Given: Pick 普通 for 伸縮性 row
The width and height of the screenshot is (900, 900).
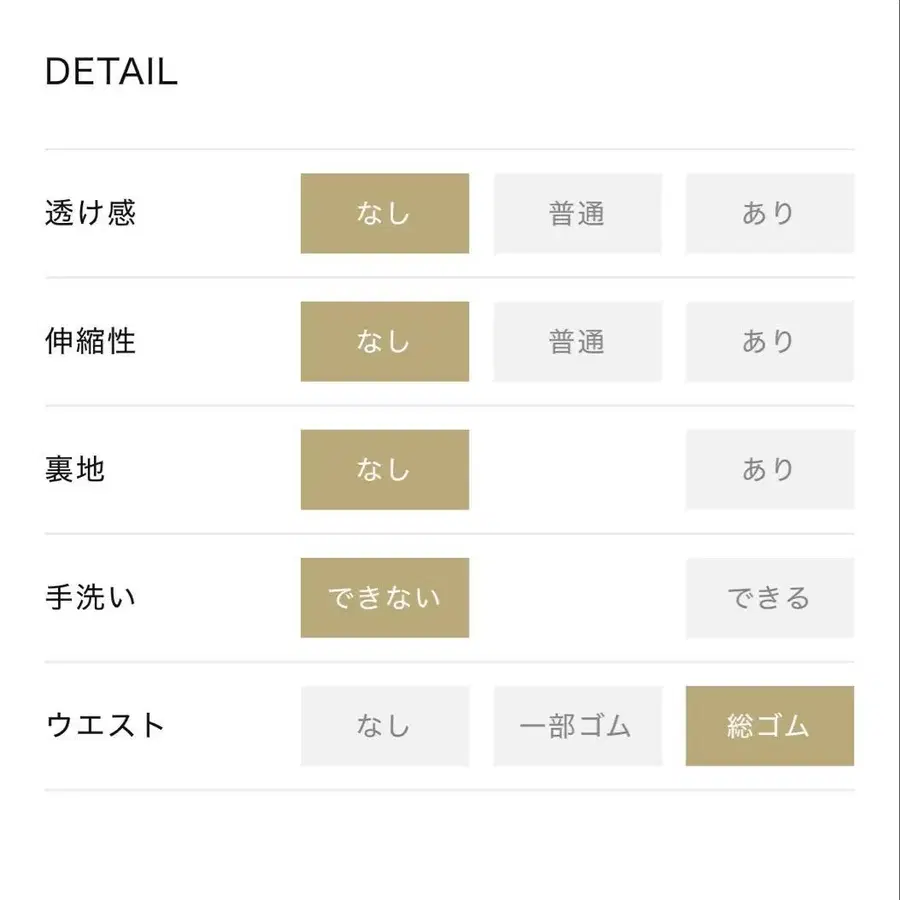Looking at the screenshot, I should click(577, 341).
